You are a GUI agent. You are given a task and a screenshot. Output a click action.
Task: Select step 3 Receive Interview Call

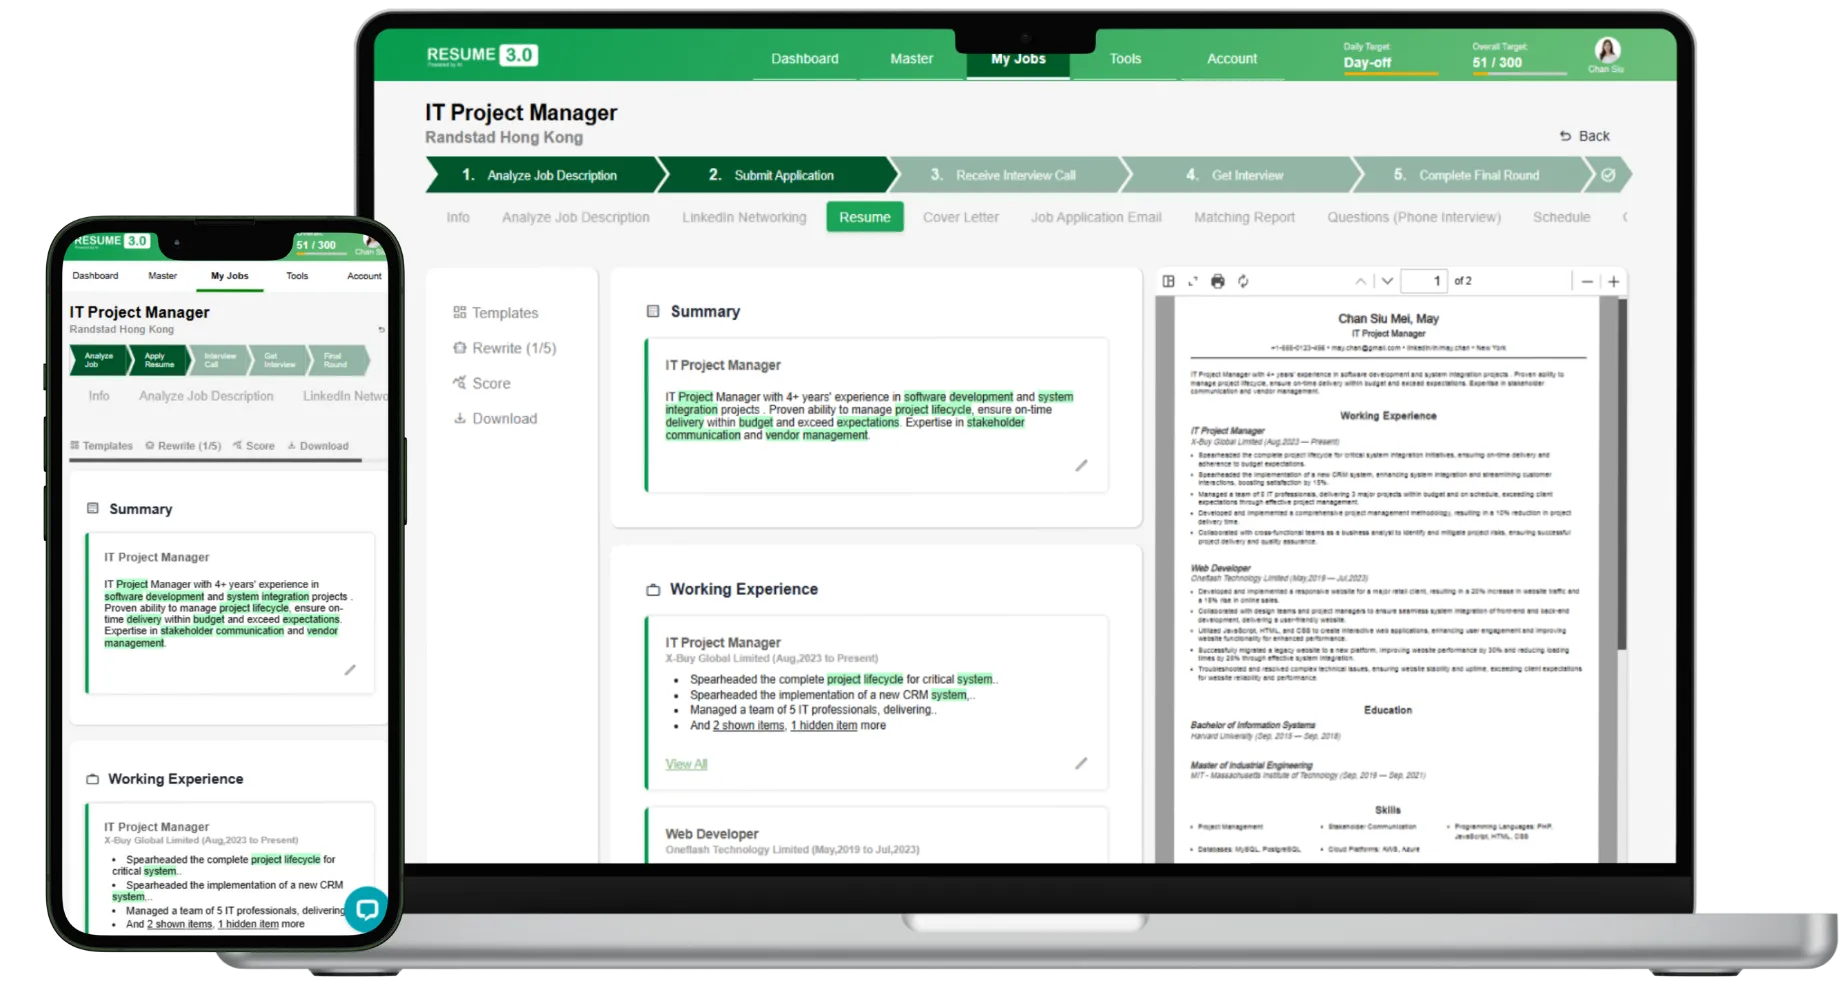point(1008,175)
